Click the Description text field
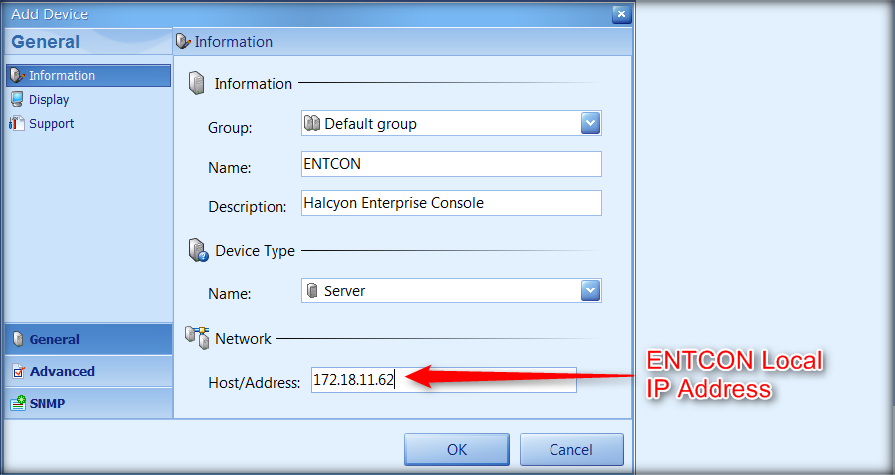This screenshot has width=895, height=475. [x=450, y=203]
